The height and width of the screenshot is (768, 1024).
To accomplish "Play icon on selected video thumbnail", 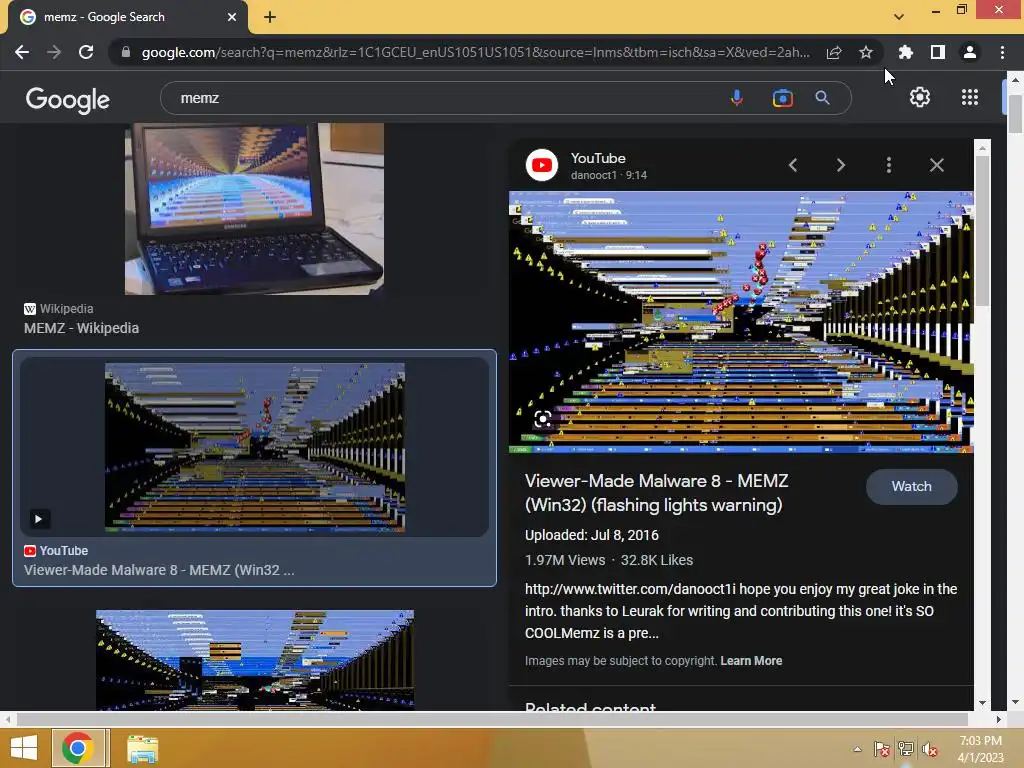I will [39, 519].
